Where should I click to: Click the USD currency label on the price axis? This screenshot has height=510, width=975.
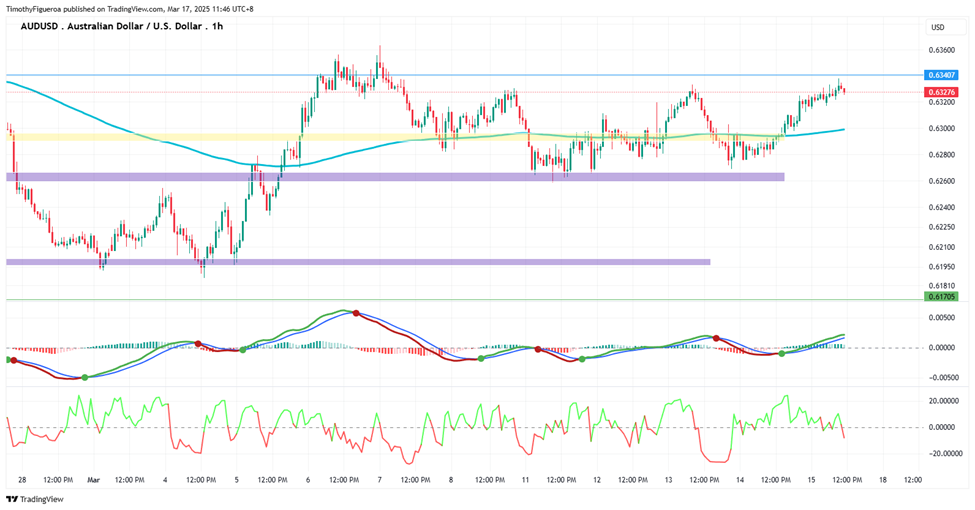pyautogui.click(x=937, y=27)
